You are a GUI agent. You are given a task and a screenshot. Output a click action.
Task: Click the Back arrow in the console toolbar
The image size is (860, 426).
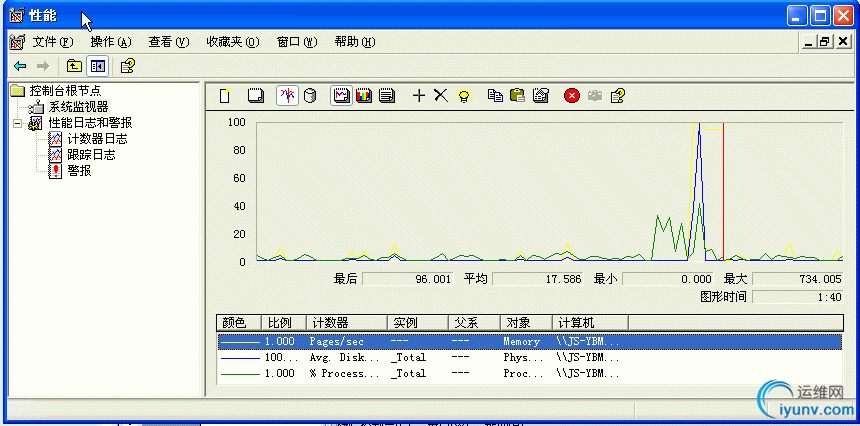coord(20,66)
